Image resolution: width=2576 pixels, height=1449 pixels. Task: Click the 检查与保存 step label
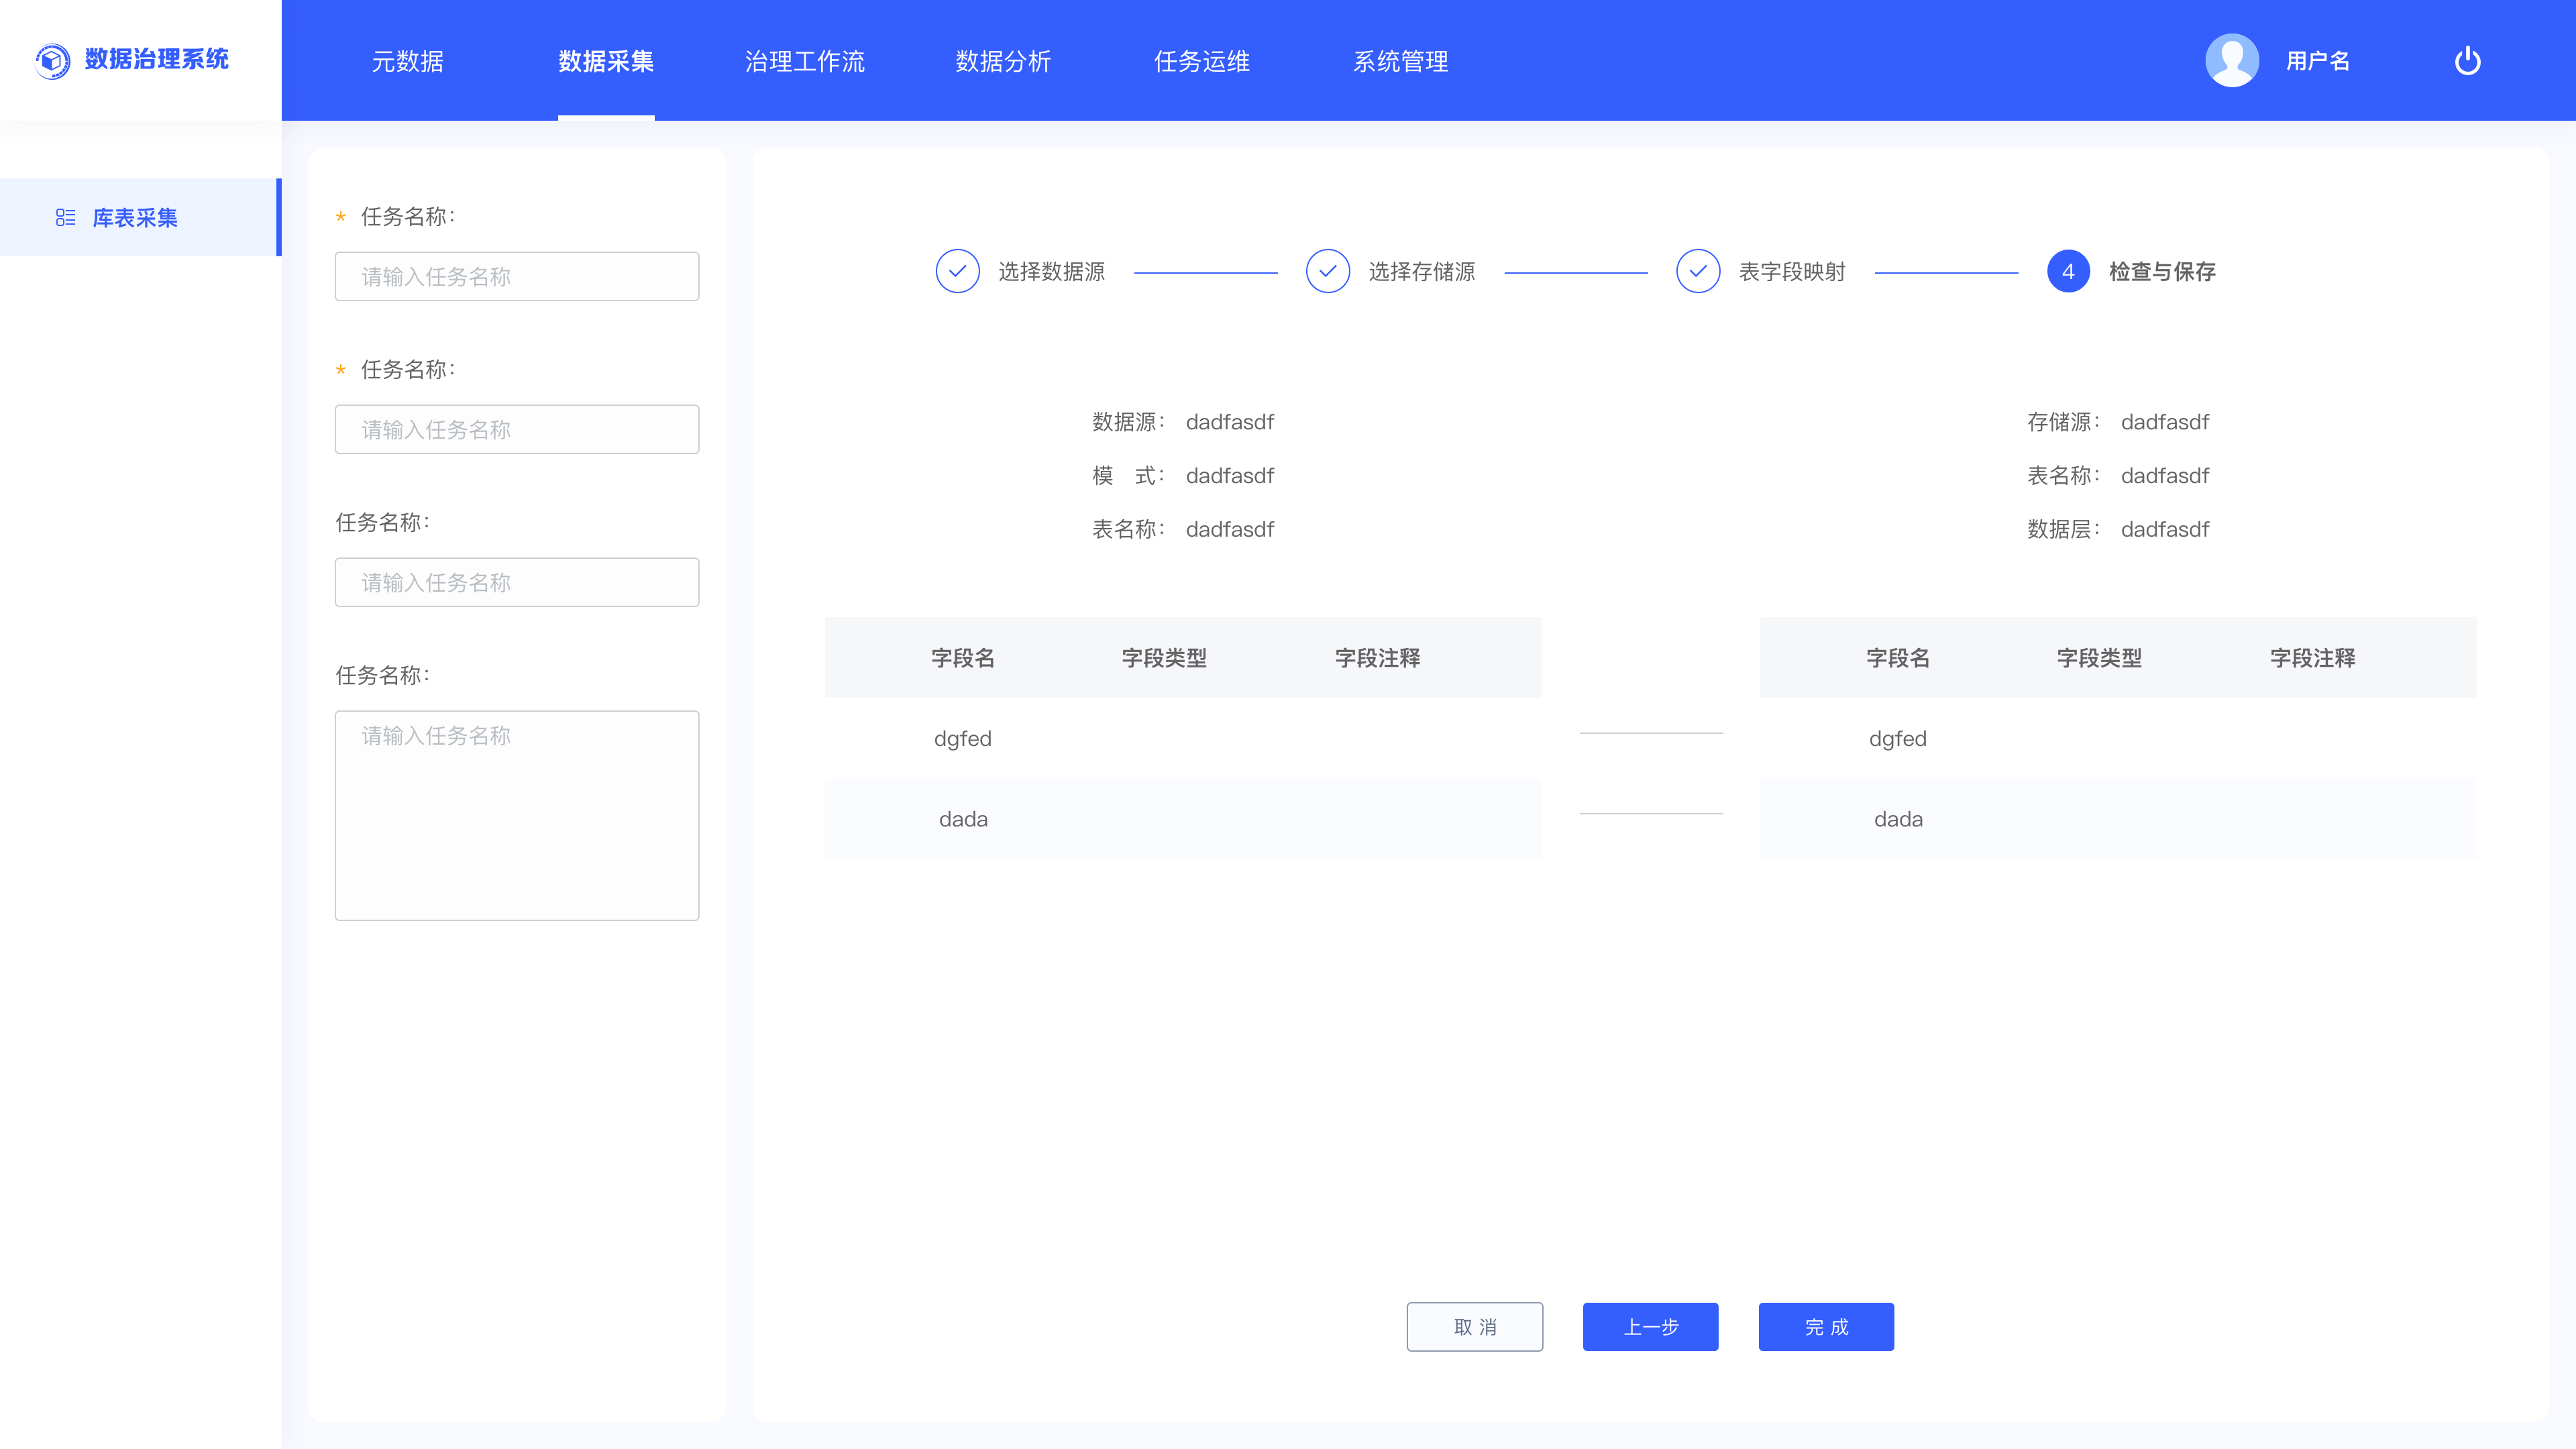click(2162, 272)
